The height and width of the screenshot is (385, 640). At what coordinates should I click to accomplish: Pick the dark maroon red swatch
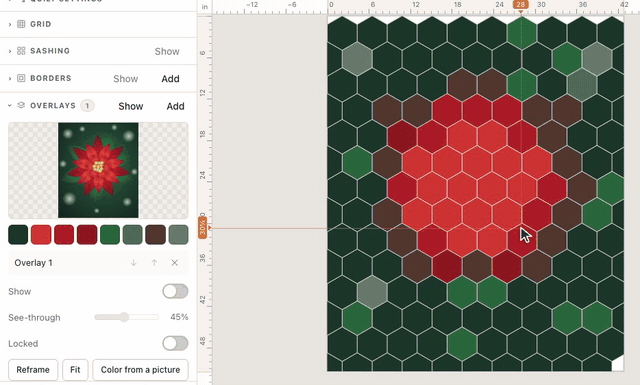point(87,235)
